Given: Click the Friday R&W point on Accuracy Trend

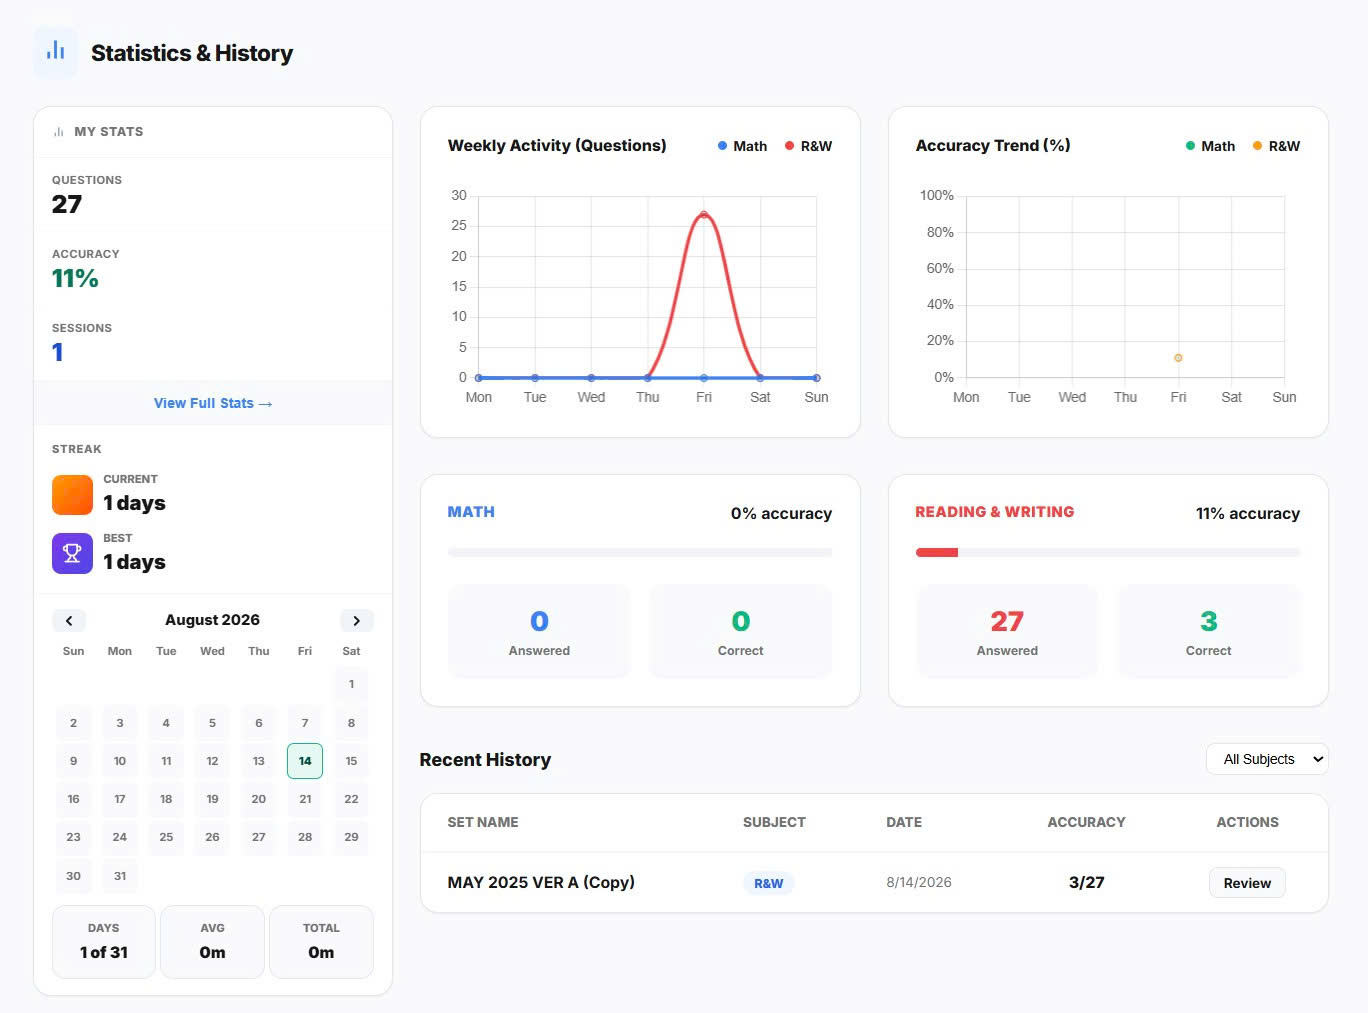Looking at the screenshot, I should [x=1178, y=357].
